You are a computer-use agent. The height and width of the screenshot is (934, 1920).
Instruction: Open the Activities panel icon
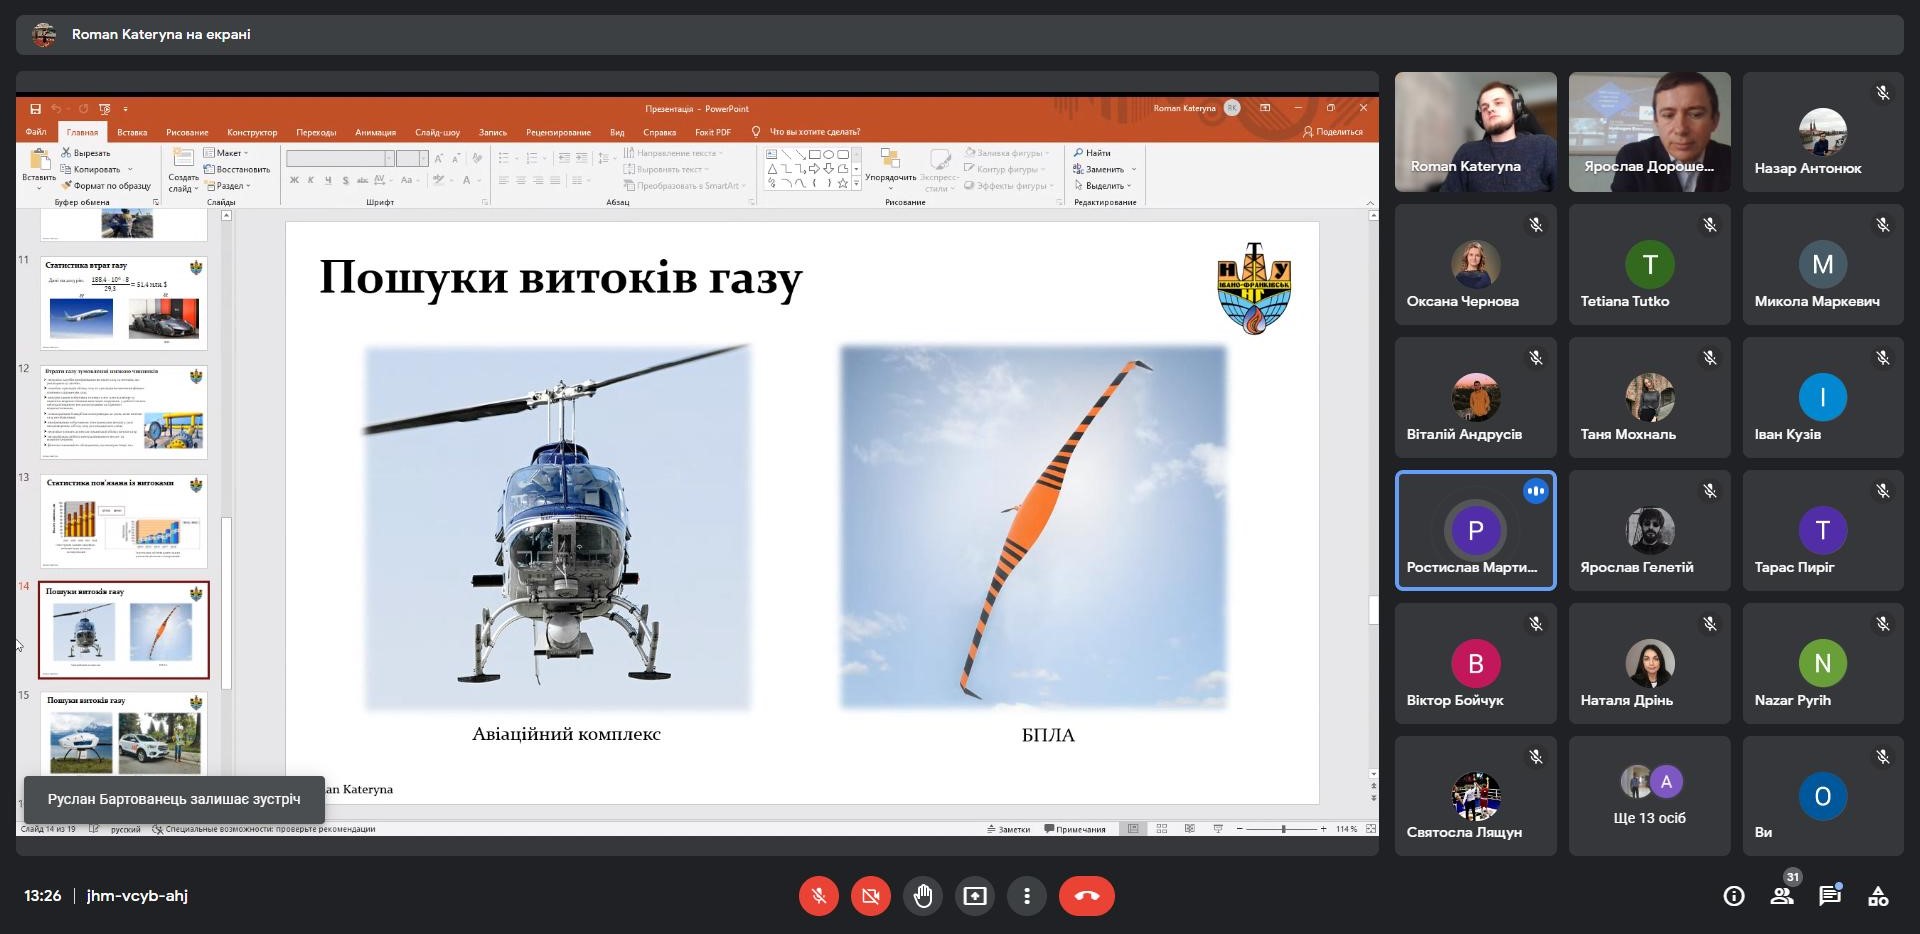coord(1878,896)
